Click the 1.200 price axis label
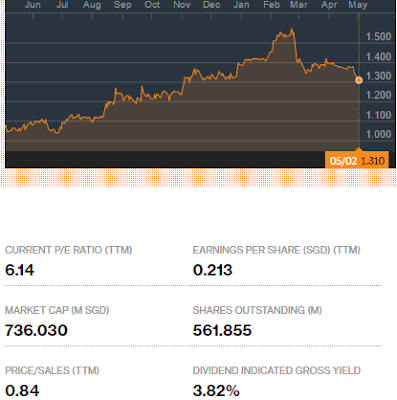This screenshot has height=400, width=397. click(378, 95)
